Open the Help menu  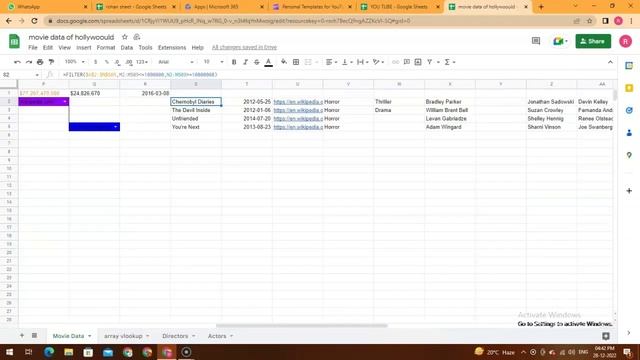(198, 47)
